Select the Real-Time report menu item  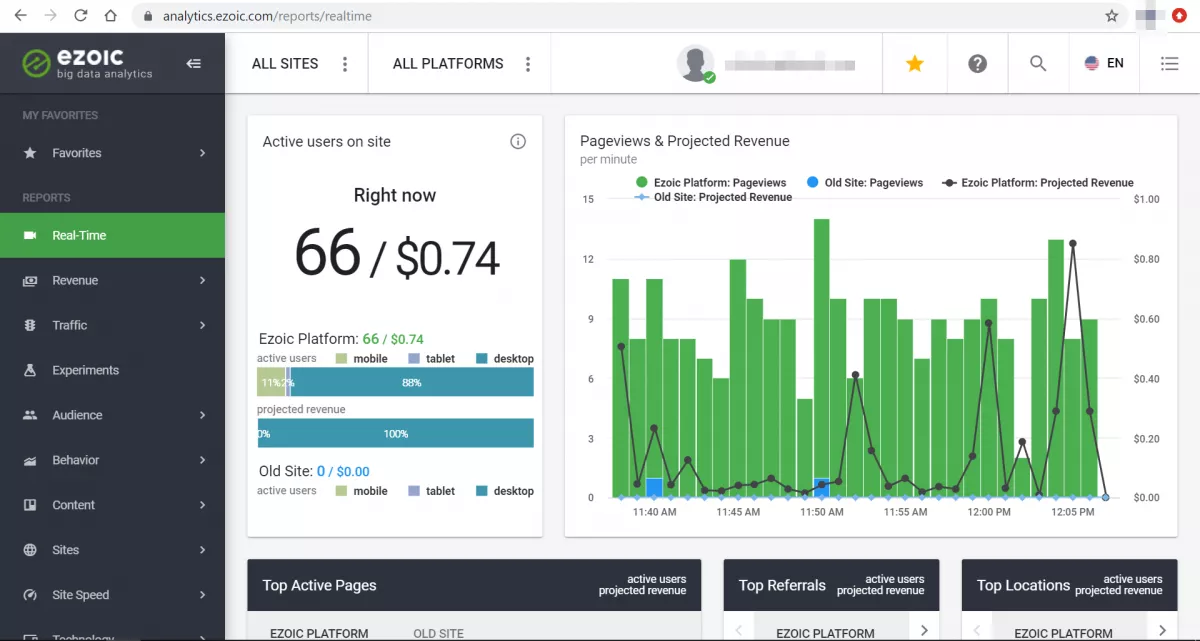[112, 235]
